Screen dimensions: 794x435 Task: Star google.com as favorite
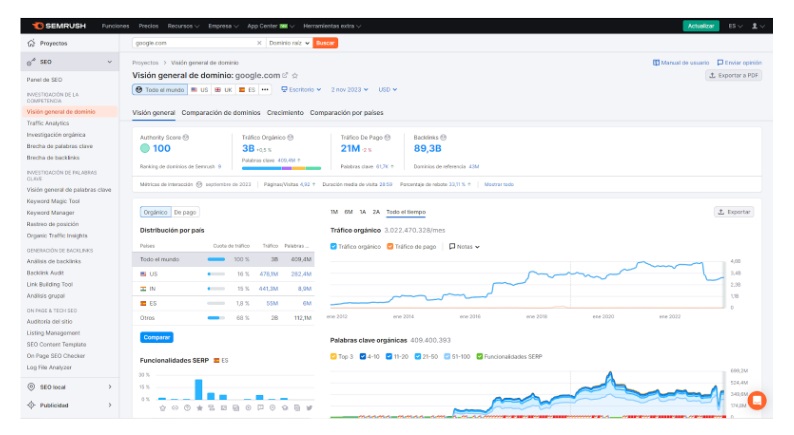295,75
